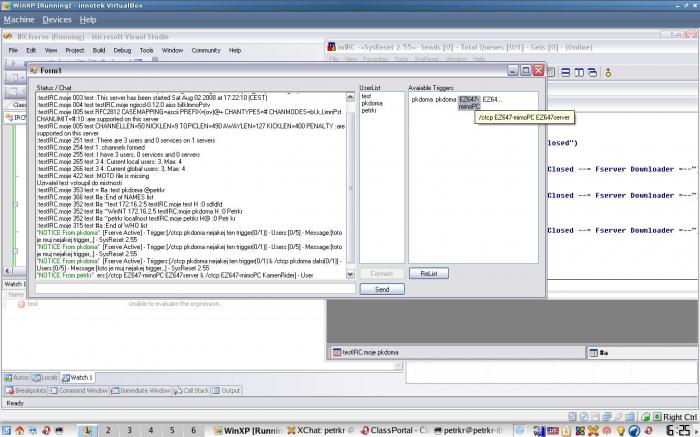
Task: Click the message input field above Send
Action: 195,288
